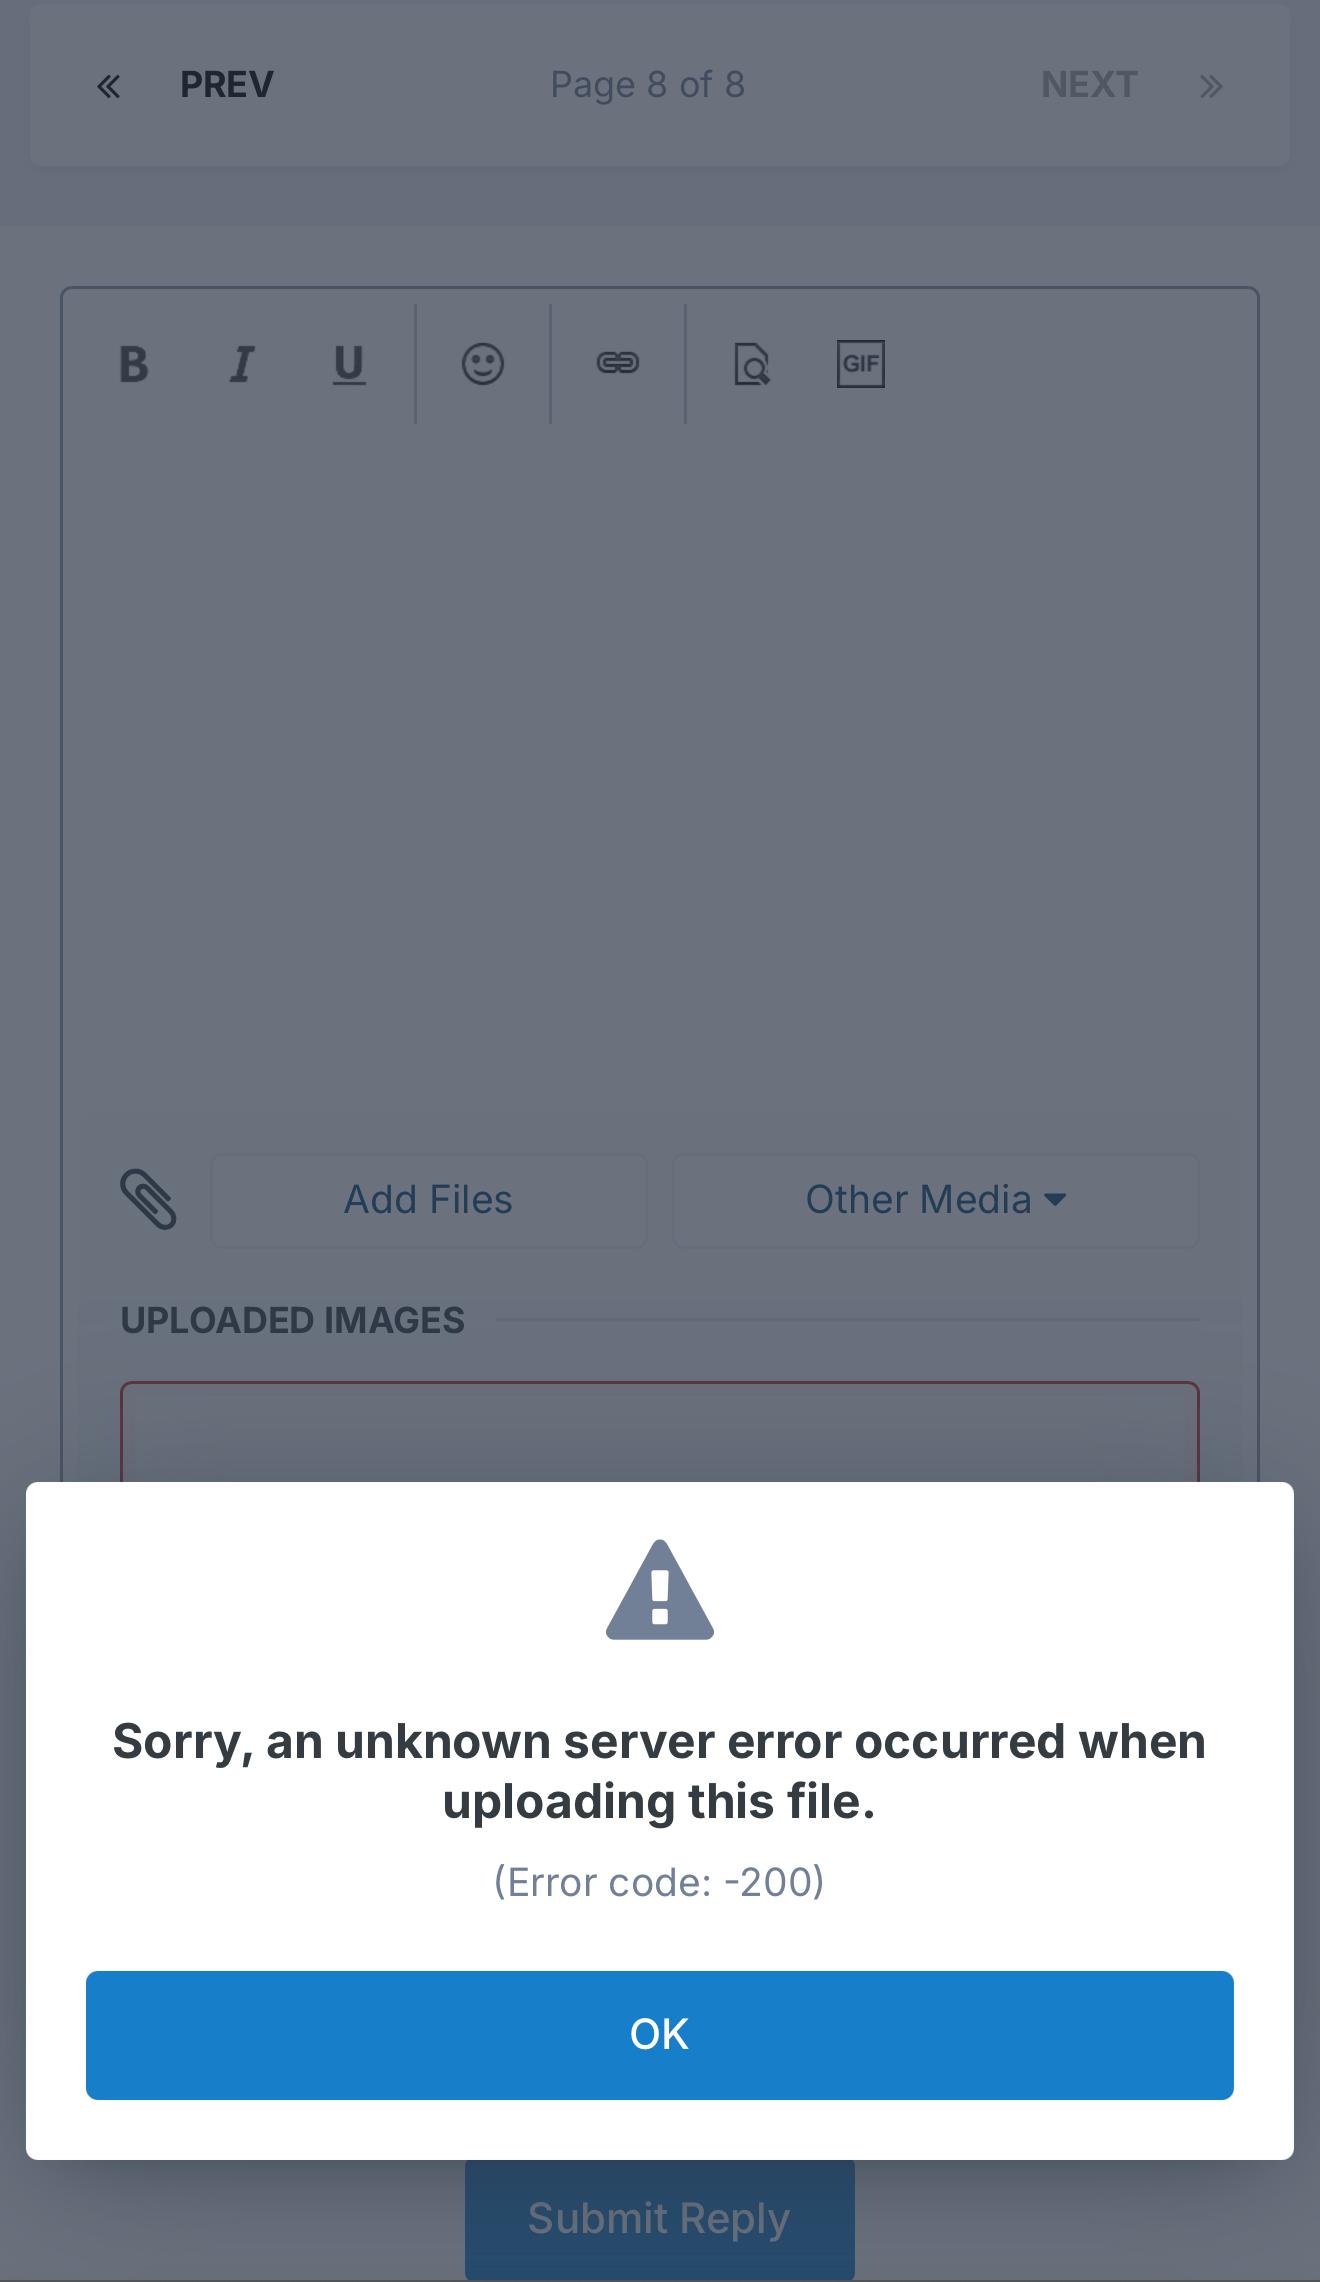Click the red-outlined uploaded image box
Image resolution: width=1320 pixels, height=2282 pixels.
[x=660, y=1432]
